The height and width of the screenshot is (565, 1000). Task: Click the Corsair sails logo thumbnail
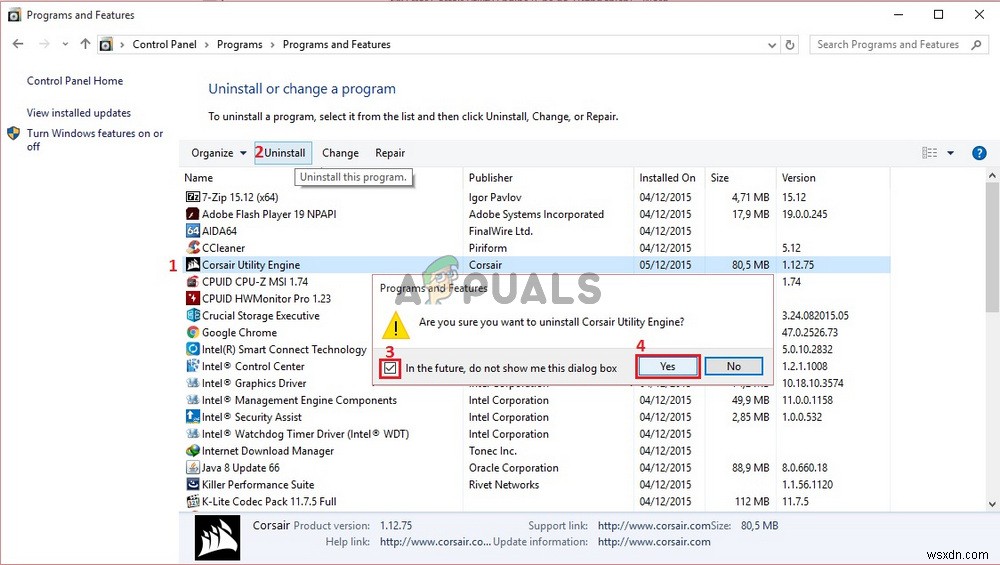(217, 538)
